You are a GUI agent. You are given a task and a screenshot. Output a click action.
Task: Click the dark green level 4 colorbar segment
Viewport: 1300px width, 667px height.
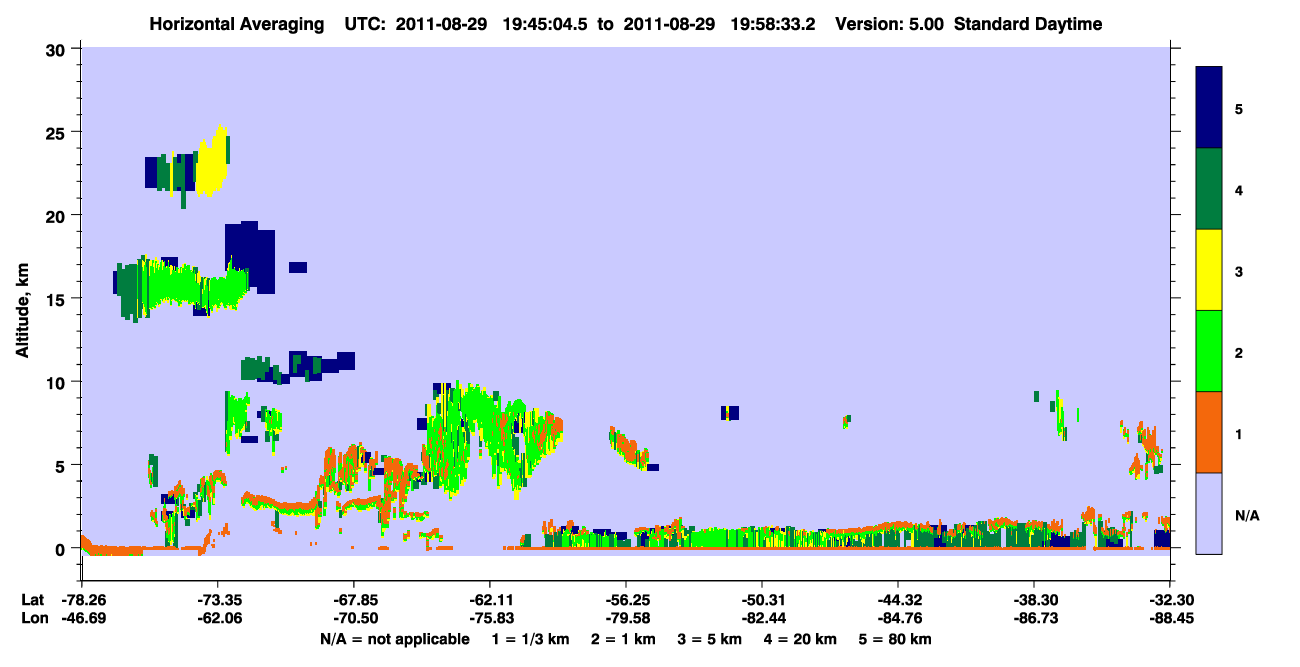click(1209, 189)
